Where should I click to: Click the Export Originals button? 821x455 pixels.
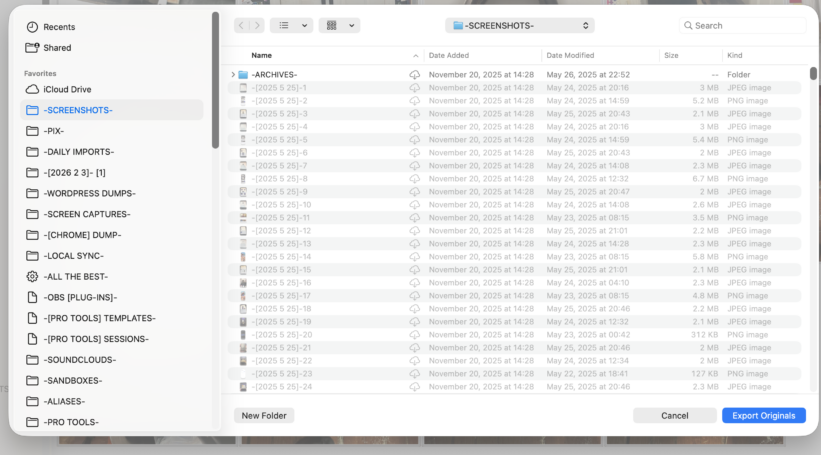point(763,416)
